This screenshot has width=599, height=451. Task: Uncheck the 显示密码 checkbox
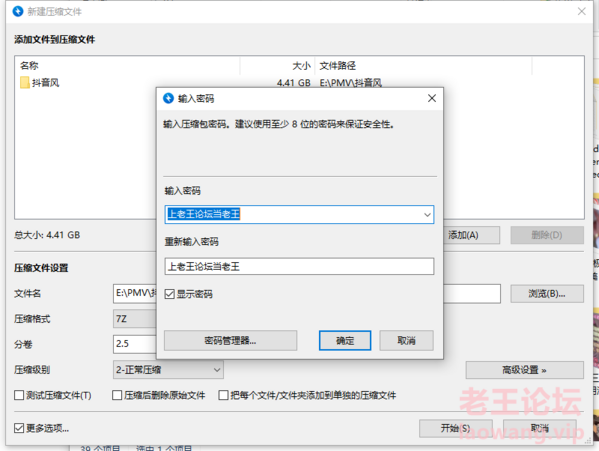pos(169,294)
